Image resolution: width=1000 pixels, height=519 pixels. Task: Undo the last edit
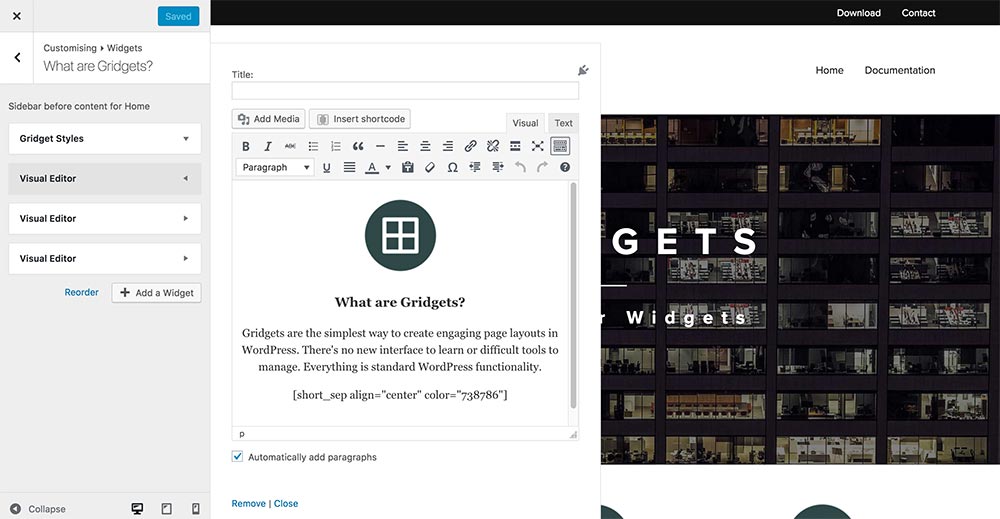[520, 167]
